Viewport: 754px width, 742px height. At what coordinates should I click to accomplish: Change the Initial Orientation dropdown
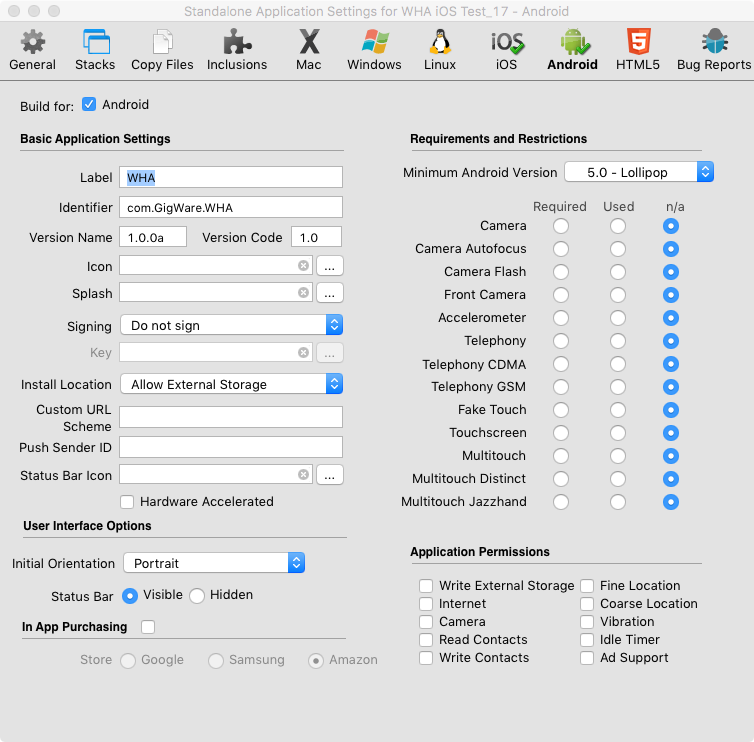(213, 564)
